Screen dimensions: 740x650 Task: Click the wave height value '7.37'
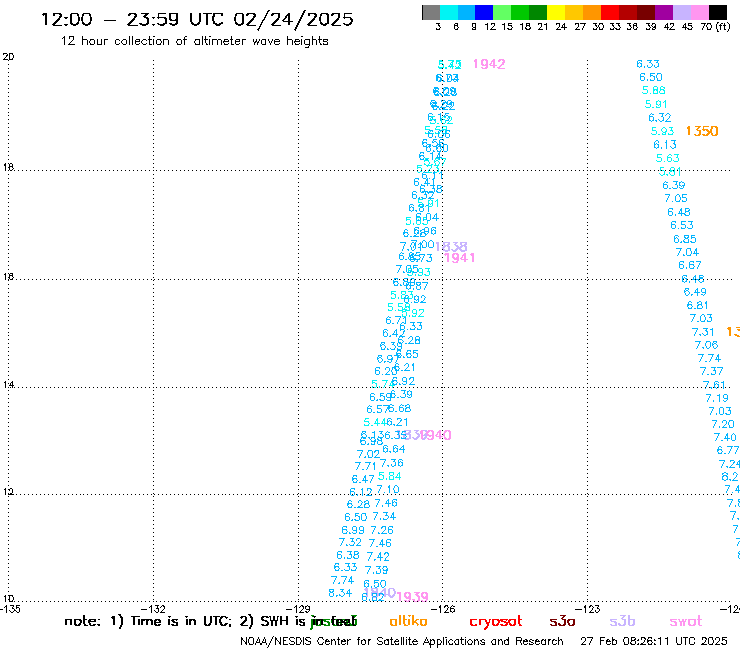(x=711, y=371)
